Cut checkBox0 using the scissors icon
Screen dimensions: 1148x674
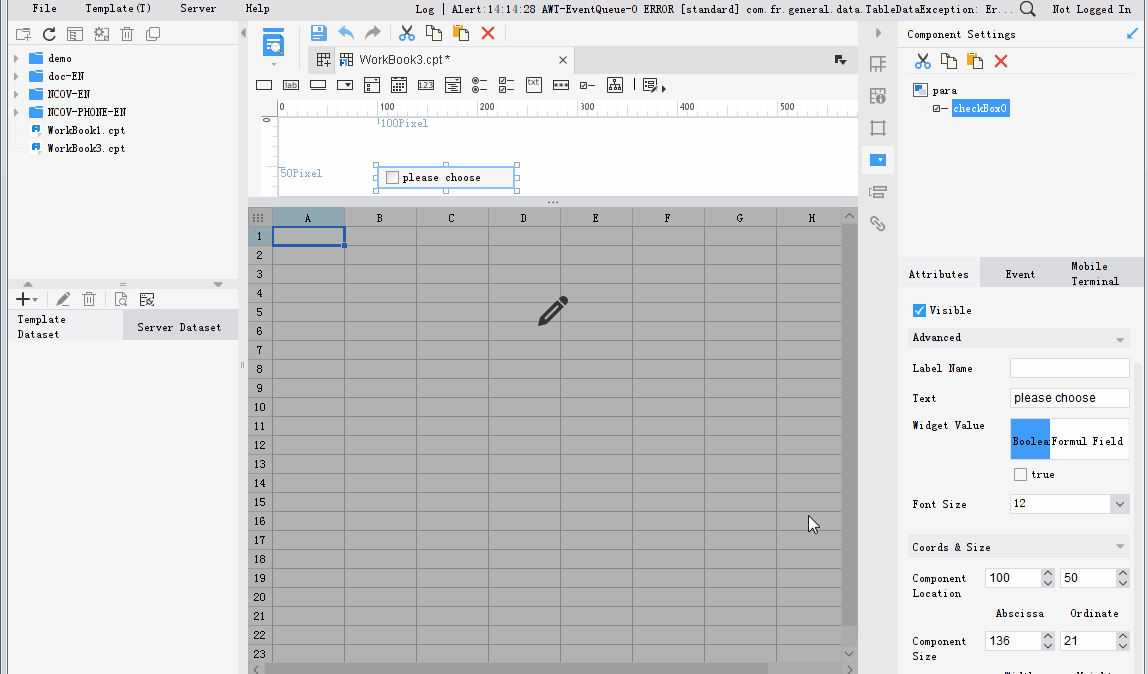(922, 62)
